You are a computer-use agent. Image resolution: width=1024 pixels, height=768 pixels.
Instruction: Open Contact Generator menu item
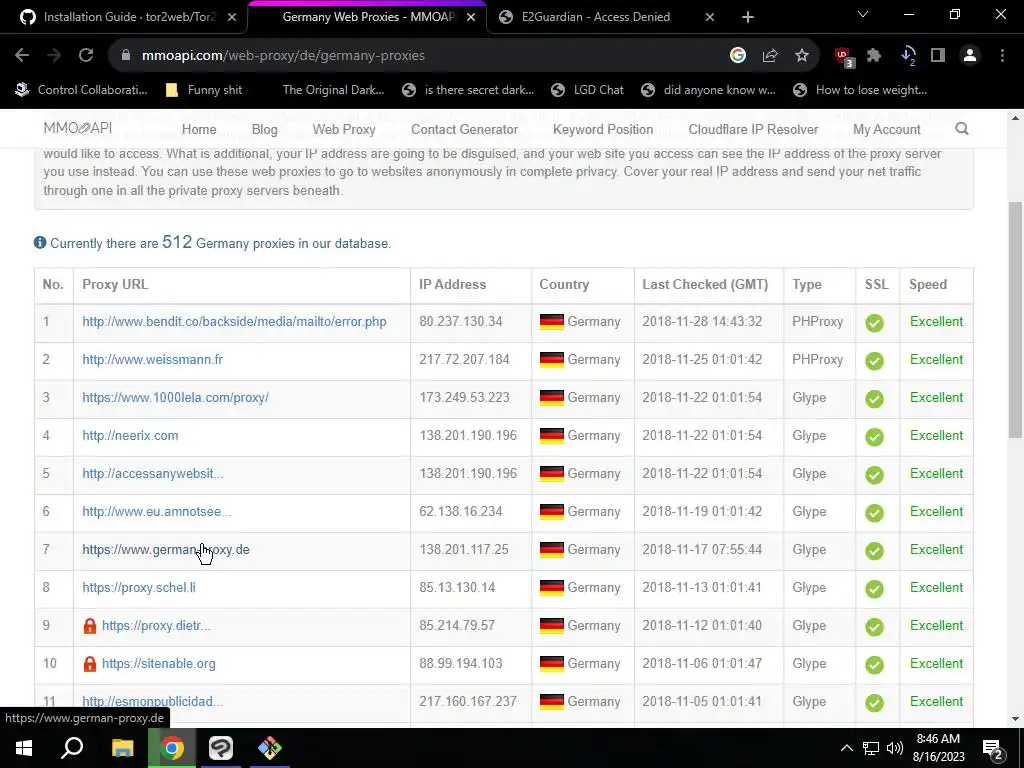point(464,129)
